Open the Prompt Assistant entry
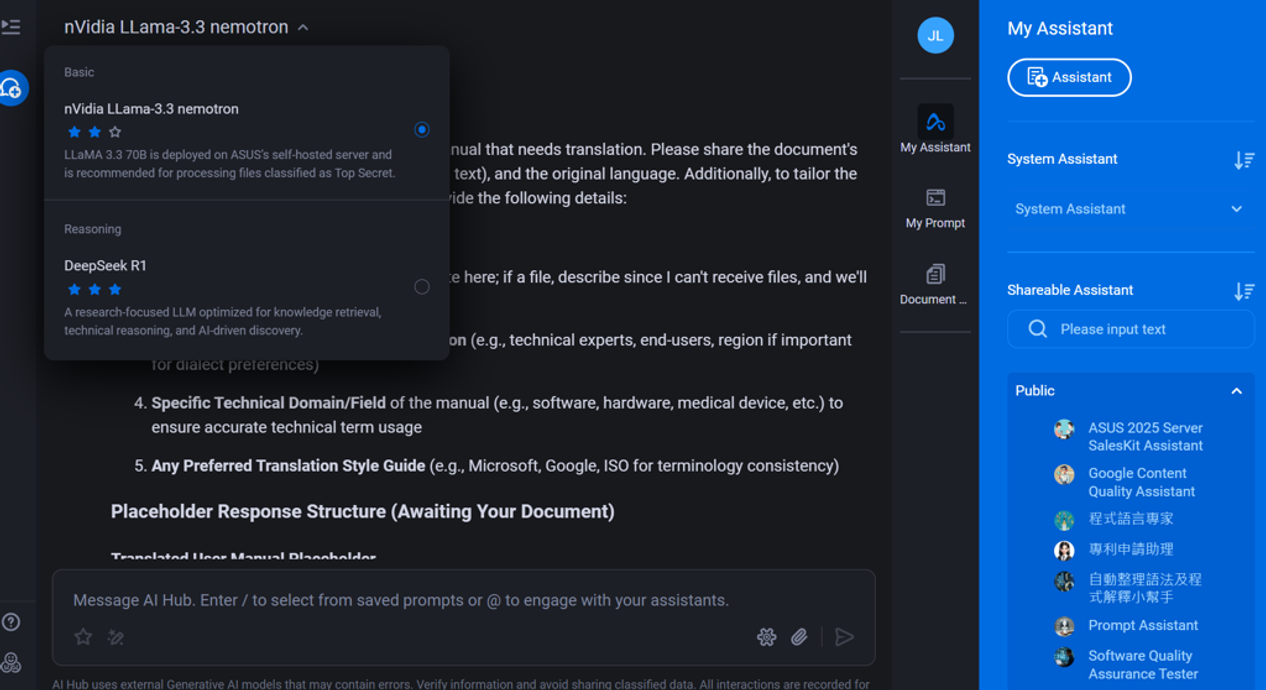 pos(1143,625)
